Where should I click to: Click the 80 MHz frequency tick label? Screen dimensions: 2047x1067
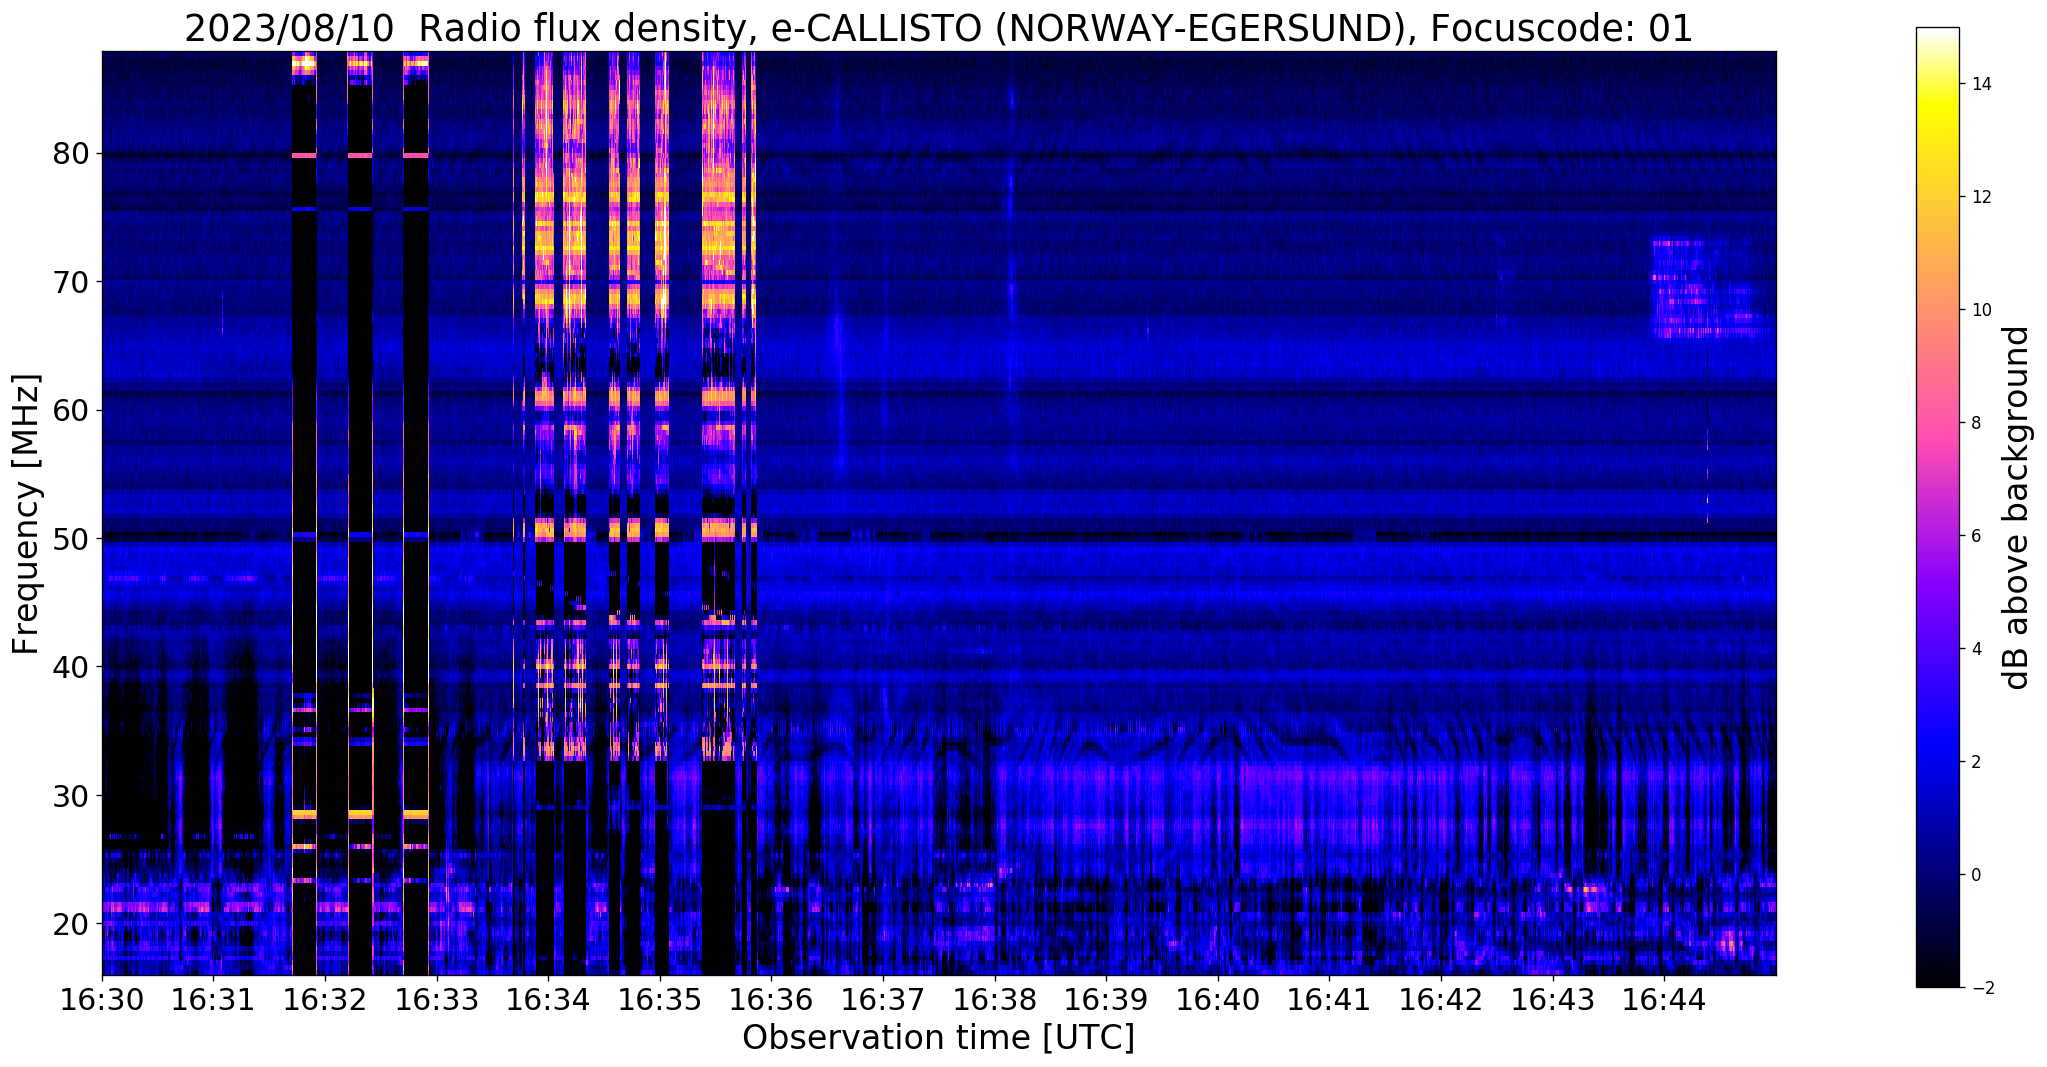tap(71, 154)
